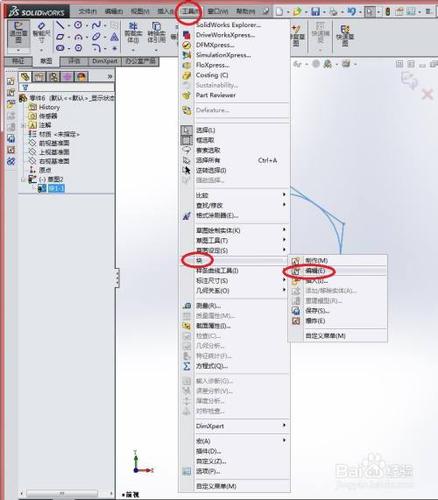
Task: Switch to the DimXpert ribbon tab
Action: [x=105, y=61]
